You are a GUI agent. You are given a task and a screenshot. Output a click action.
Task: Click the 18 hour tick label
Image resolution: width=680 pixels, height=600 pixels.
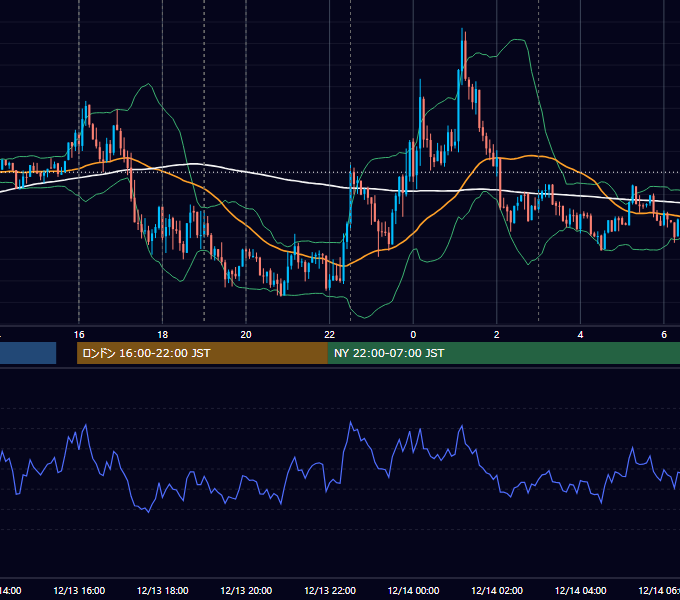pos(162,335)
